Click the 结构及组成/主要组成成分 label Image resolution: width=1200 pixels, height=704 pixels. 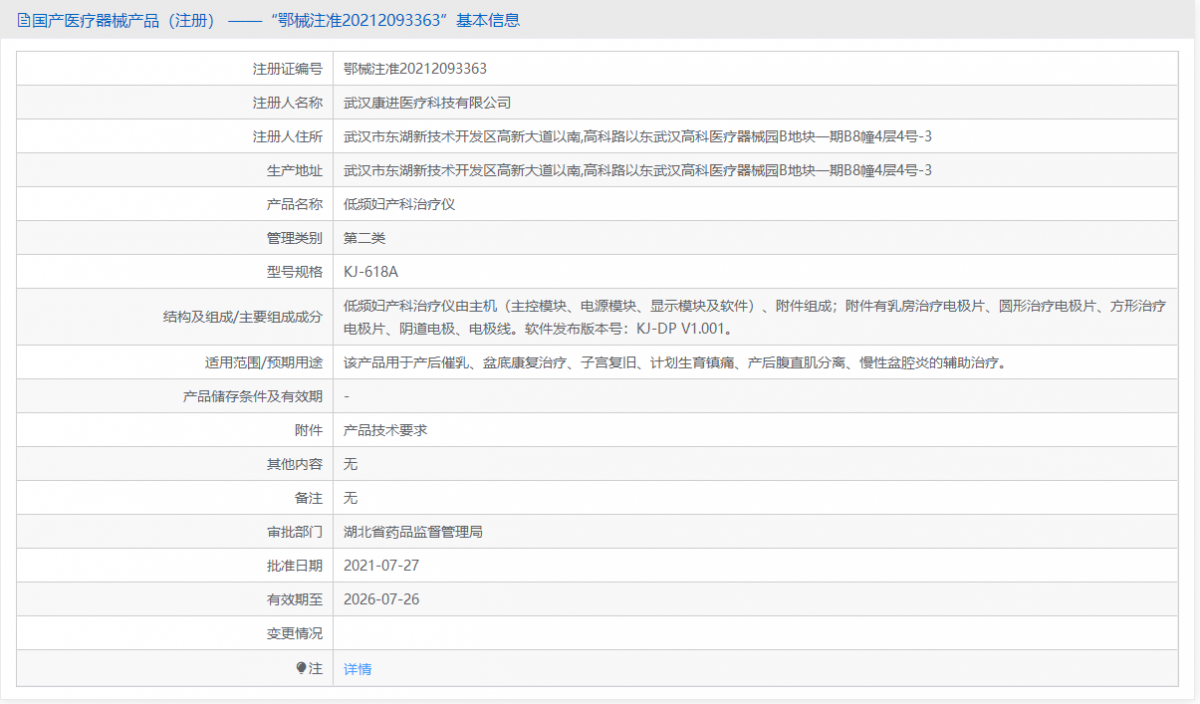click(x=243, y=317)
